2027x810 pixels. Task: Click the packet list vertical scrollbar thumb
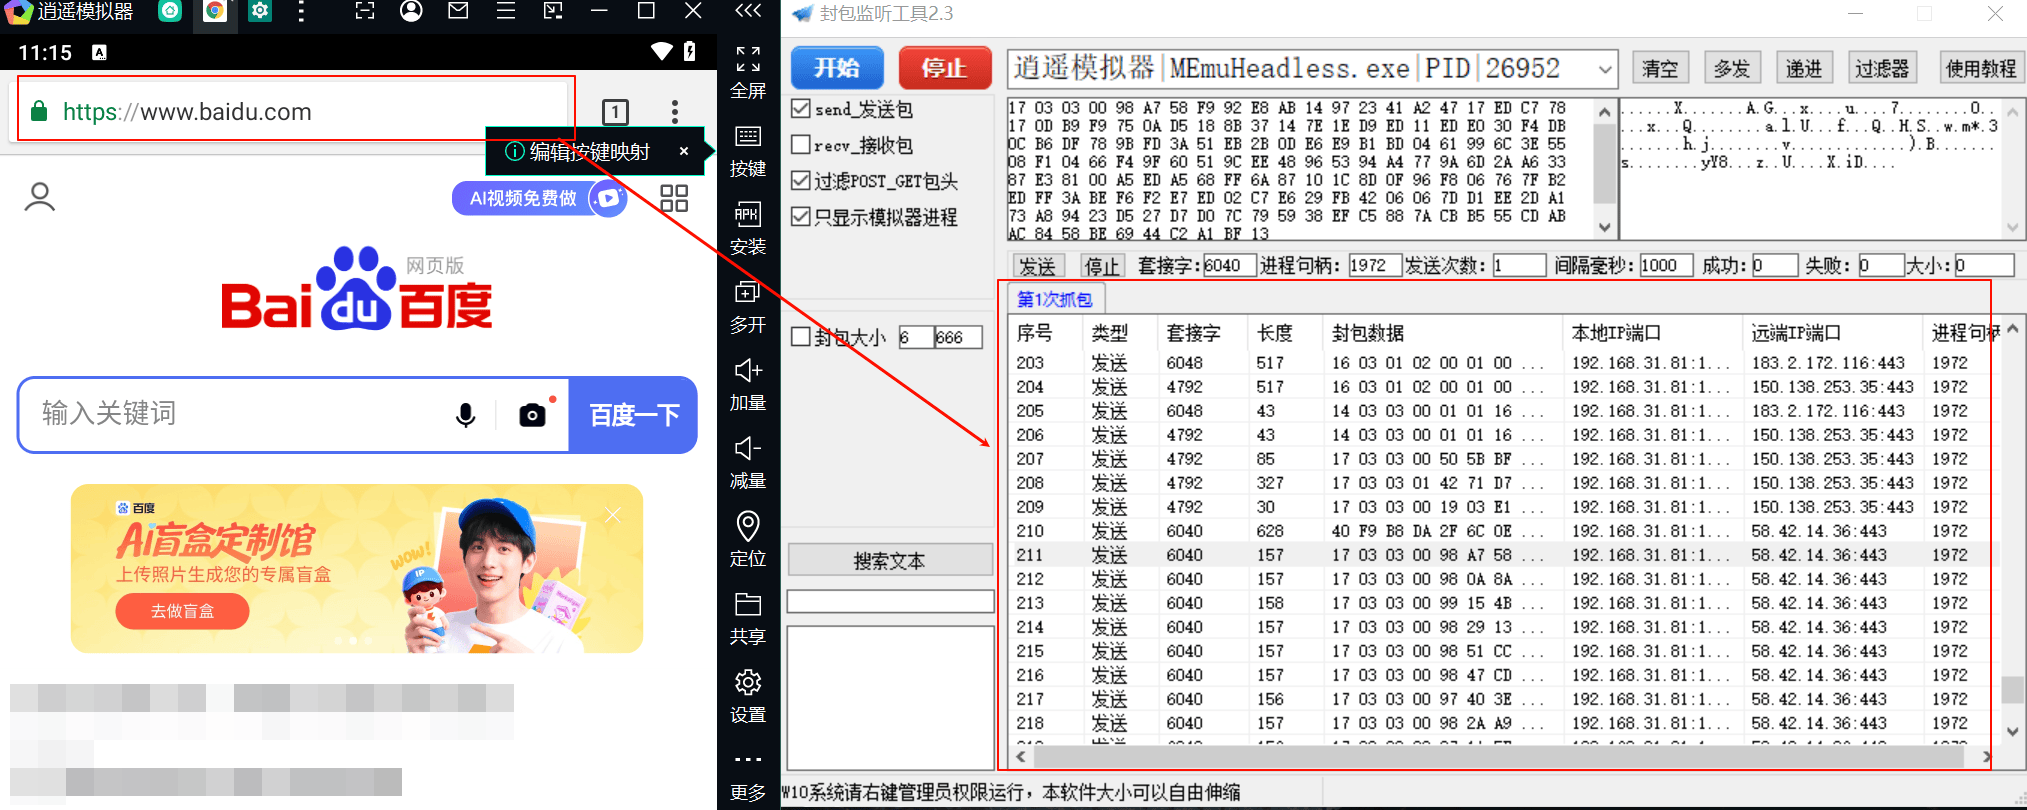[2012, 689]
